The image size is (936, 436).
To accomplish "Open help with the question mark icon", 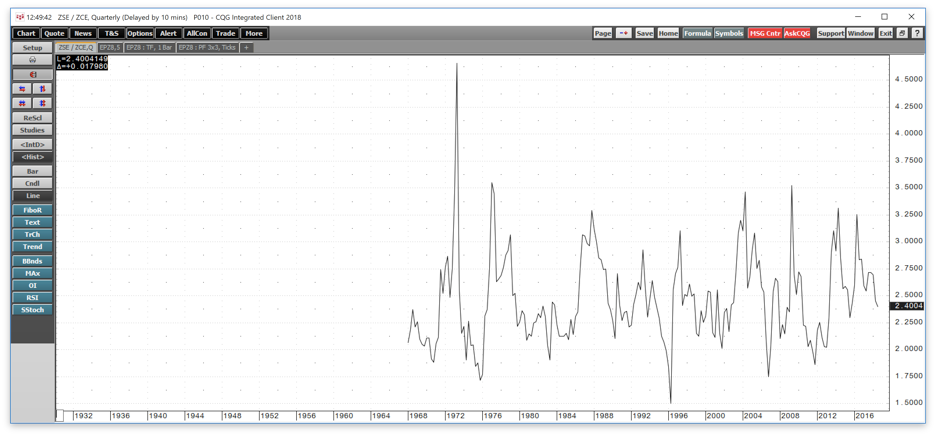I will tap(916, 33).
